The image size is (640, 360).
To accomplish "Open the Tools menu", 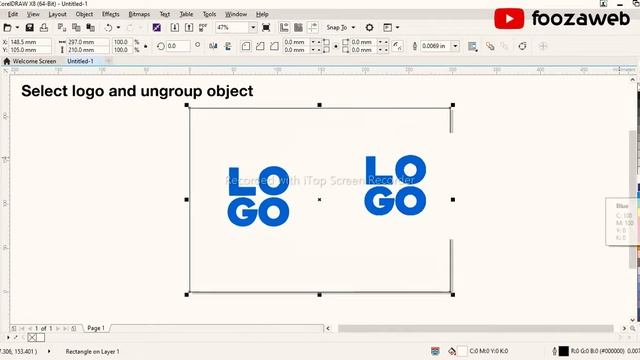I will click(x=209, y=14).
